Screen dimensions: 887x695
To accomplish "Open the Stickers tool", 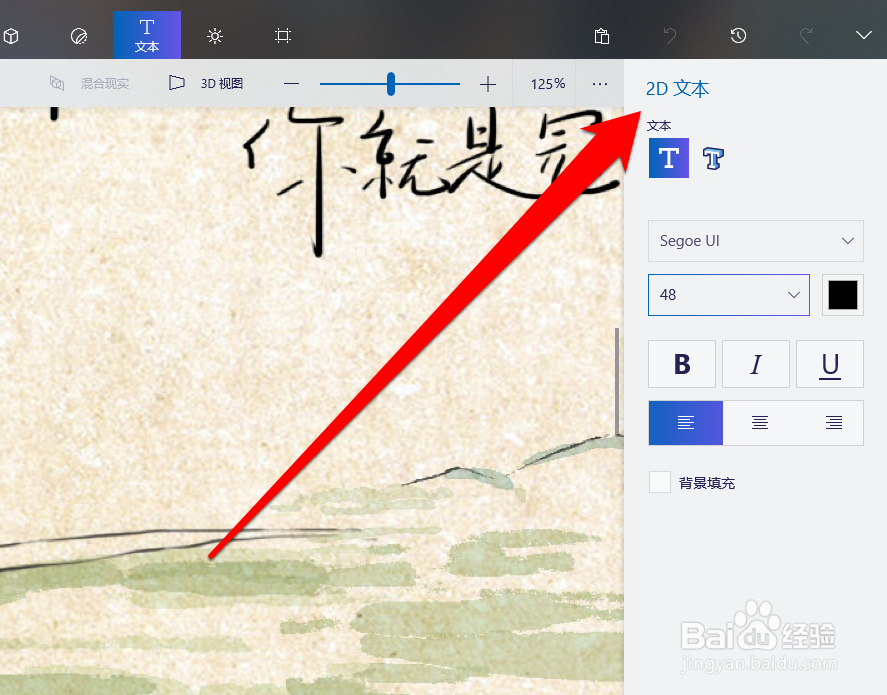I will coord(79,36).
